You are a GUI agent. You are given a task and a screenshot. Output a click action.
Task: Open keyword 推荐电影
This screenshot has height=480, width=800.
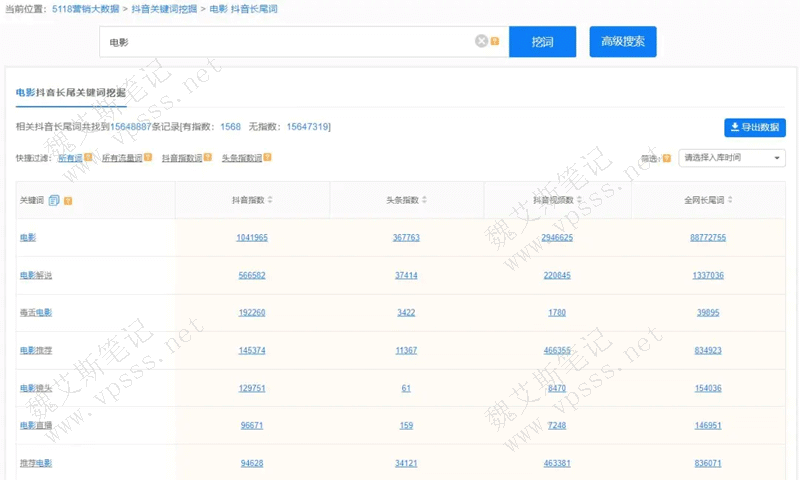pyautogui.click(x=36, y=463)
